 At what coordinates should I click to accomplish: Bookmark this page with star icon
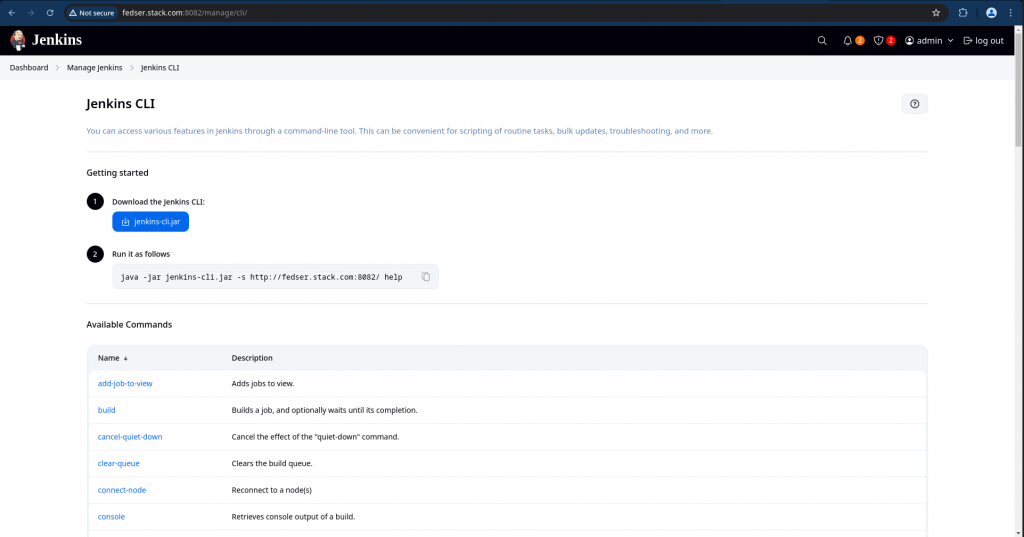pyautogui.click(x=936, y=13)
